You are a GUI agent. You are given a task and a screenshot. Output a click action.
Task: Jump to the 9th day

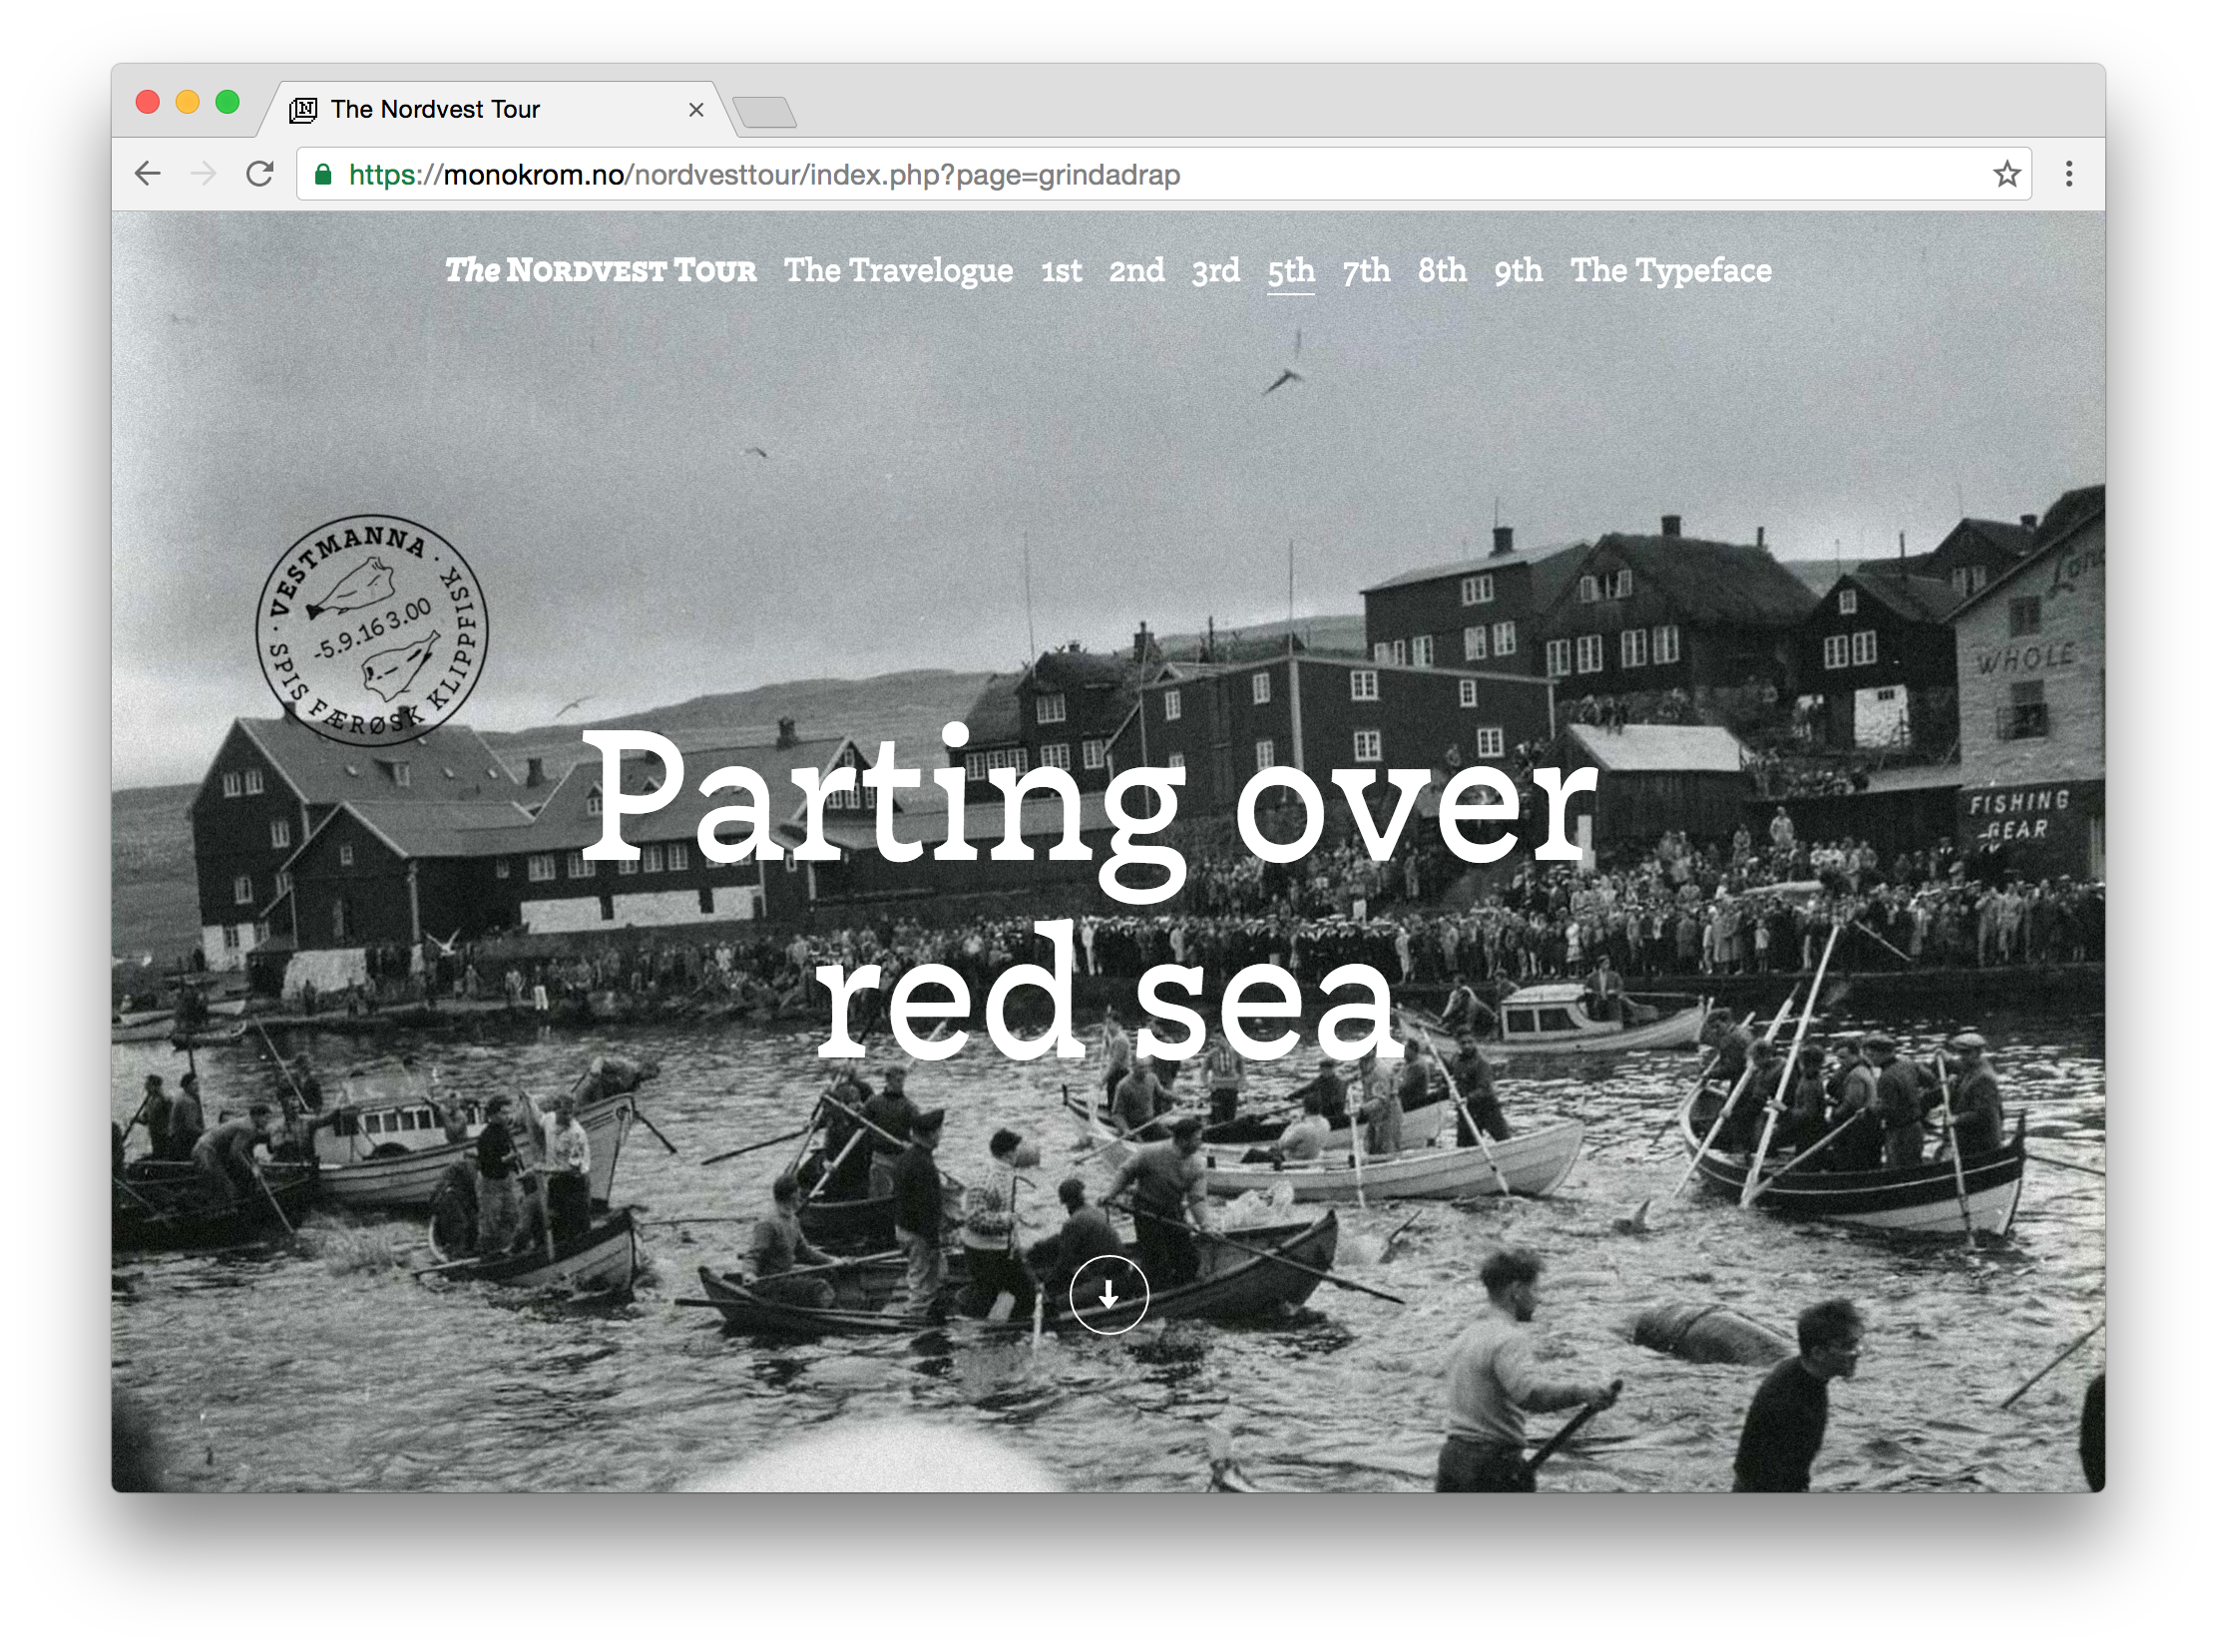point(1518,271)
